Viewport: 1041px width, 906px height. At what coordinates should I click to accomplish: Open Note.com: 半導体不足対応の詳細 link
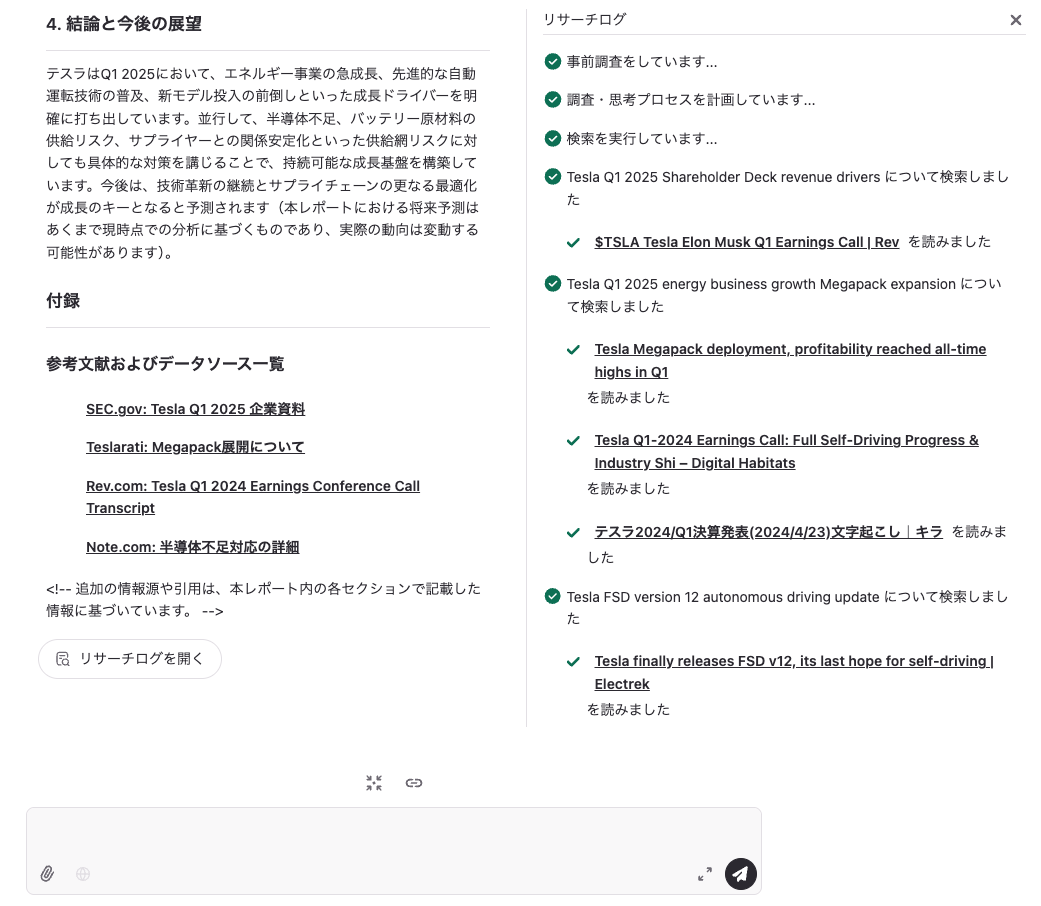tap(193, 547)
